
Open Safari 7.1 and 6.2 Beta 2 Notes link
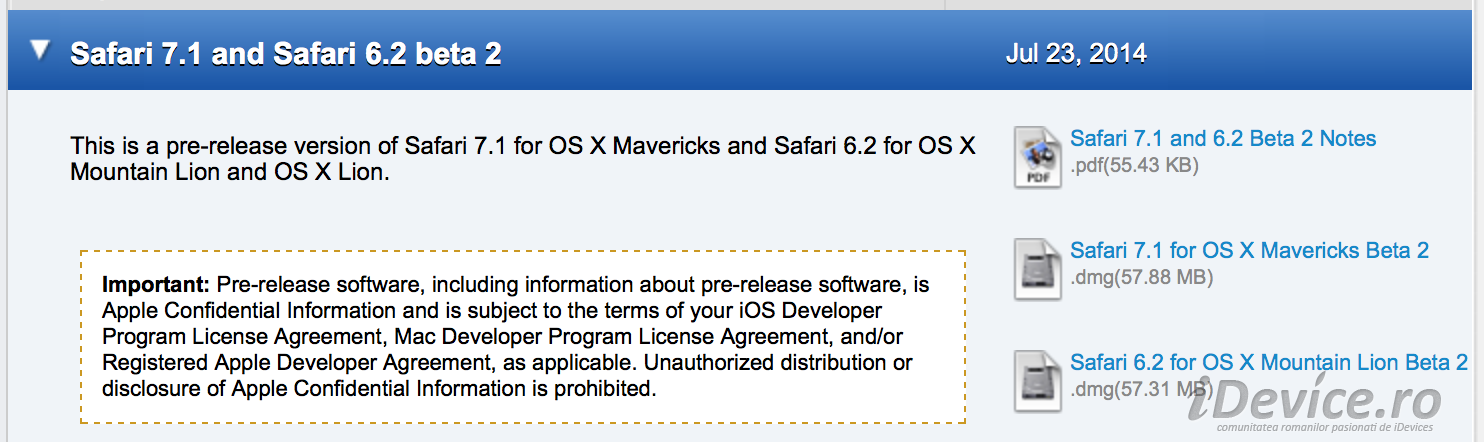(x=1223, y=139)
